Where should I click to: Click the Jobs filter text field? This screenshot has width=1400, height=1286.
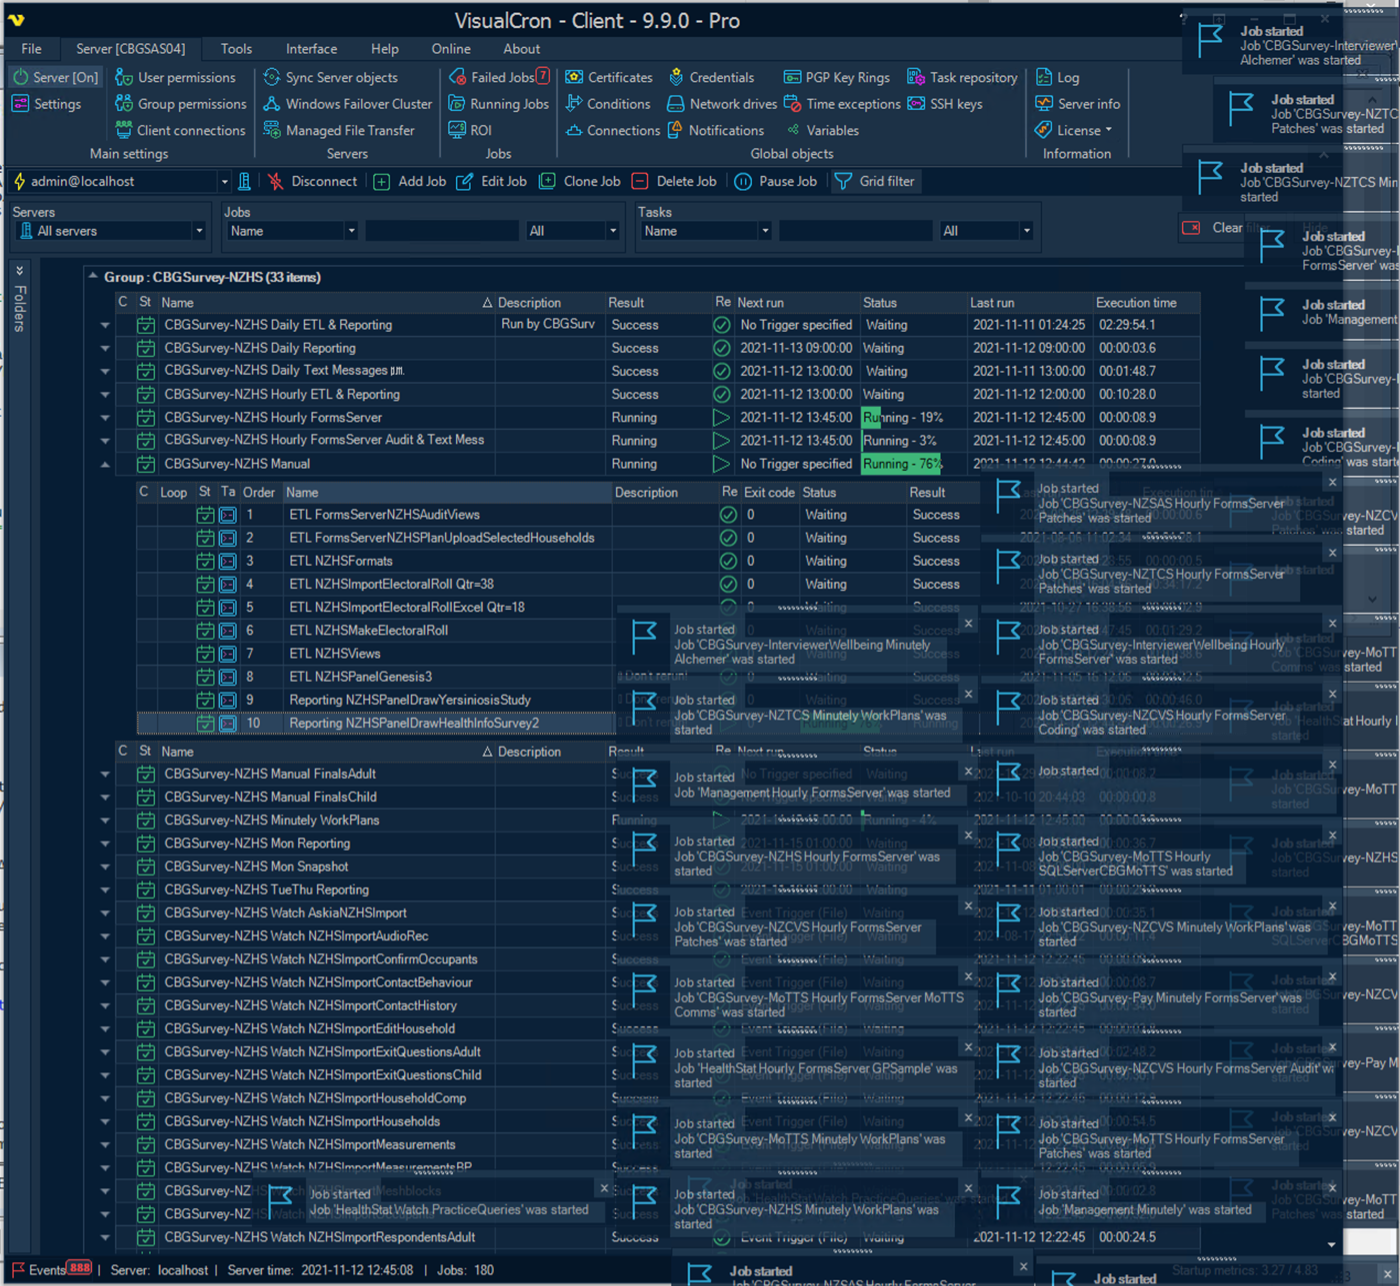click(441, 231)
